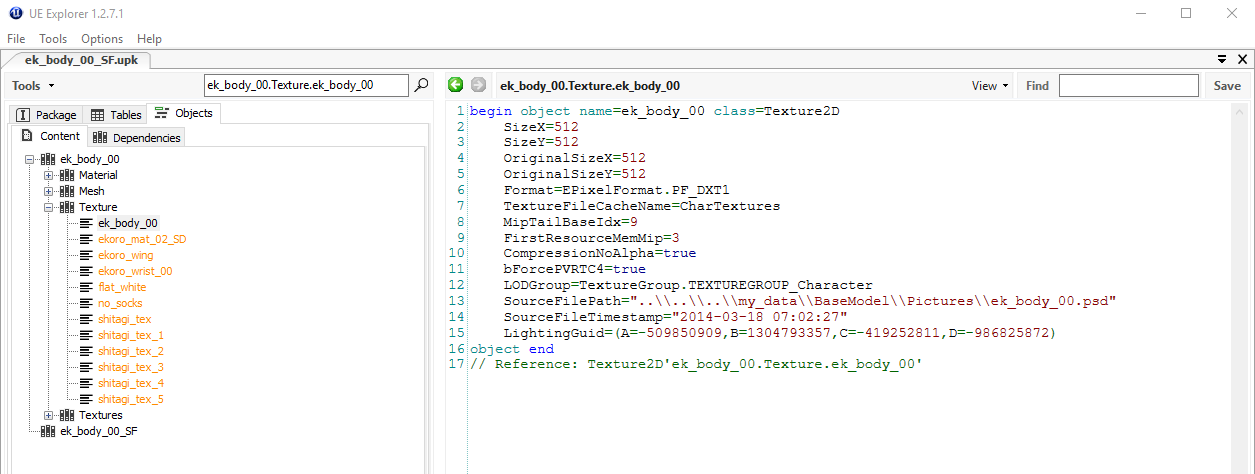Viewport: 1255px width, 474px height.
Task: Expand the Material tree node
Action: [48, 175]
